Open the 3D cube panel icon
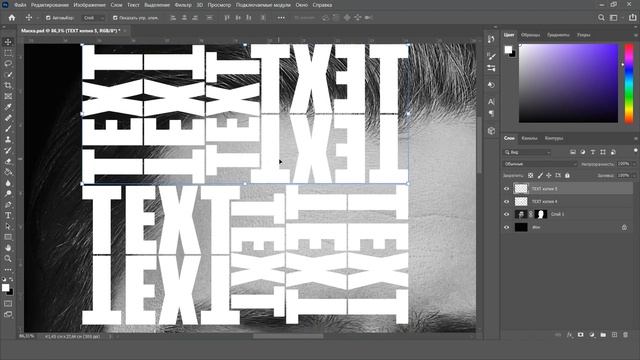The width and height of the screenshot is (640, 360). (491, 131)
